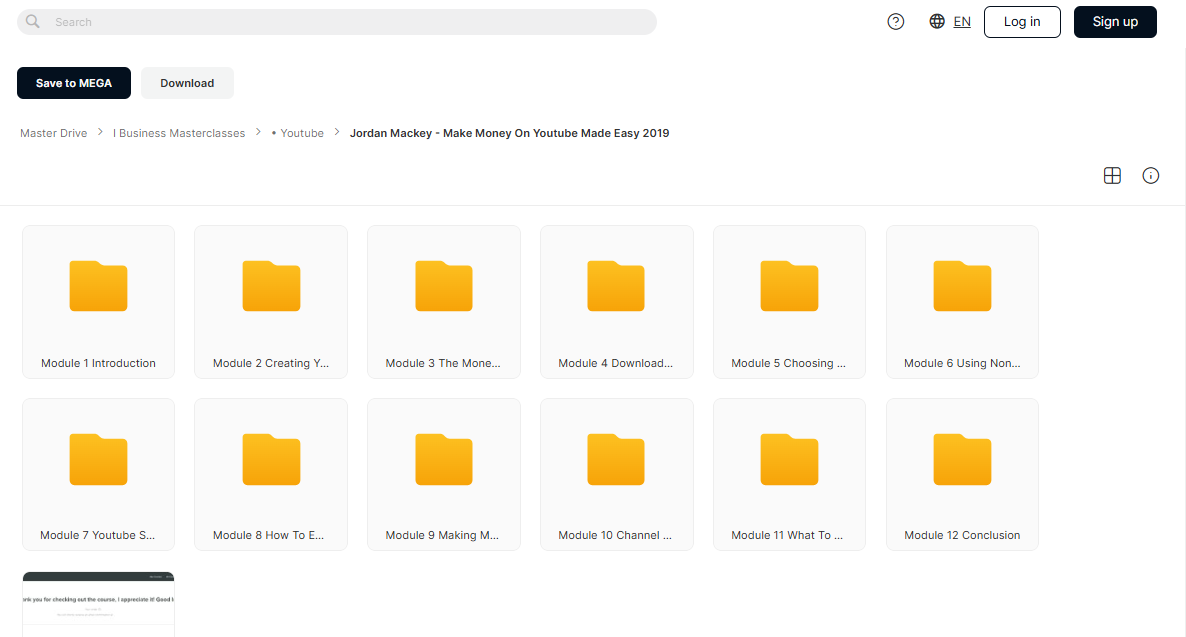Select the 'Module 10 Channel ...' label
Viewport: 1186px width, 637px height.
615,535
